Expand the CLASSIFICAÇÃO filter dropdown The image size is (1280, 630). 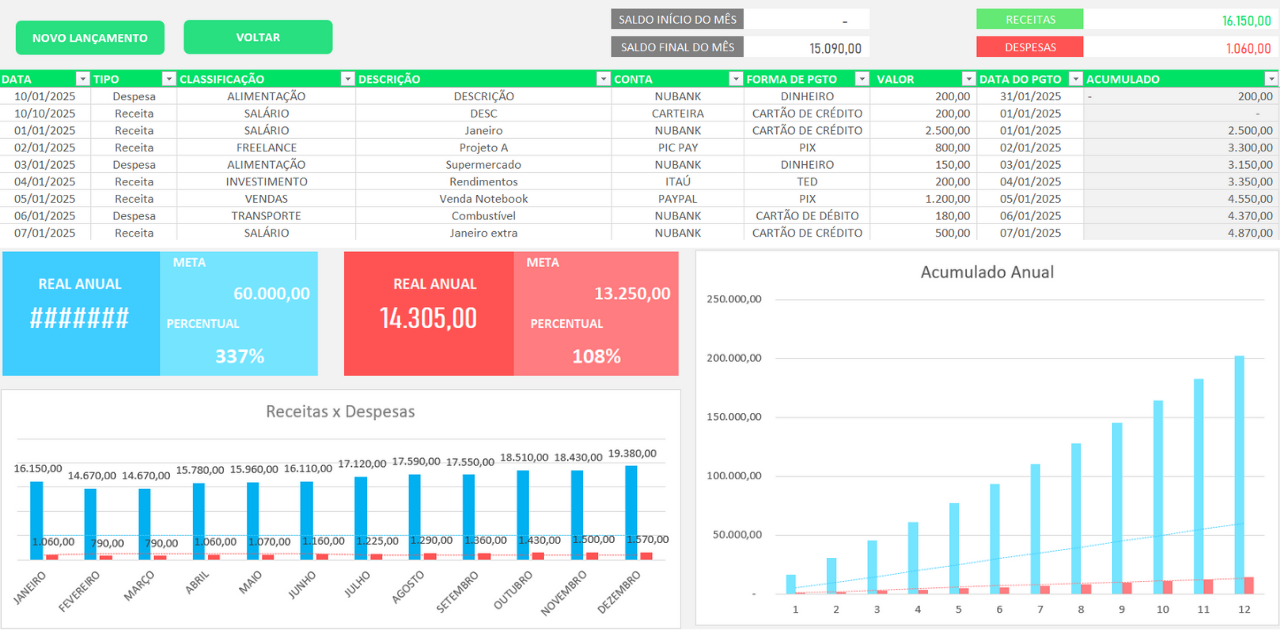[x=347, y=79]
